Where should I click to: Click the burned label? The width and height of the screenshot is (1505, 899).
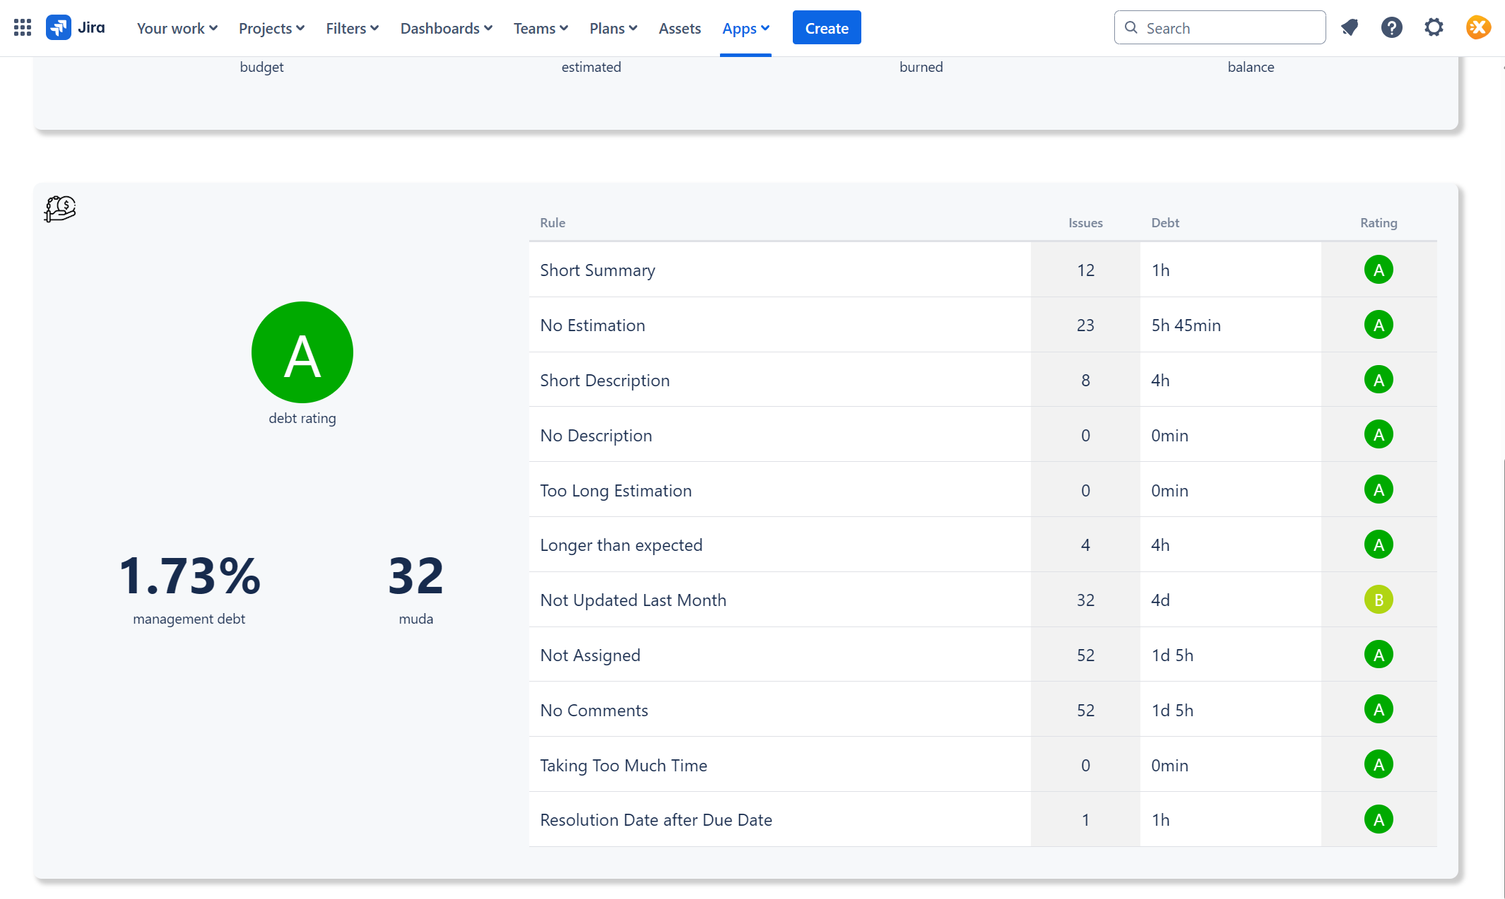coord(921,67)
